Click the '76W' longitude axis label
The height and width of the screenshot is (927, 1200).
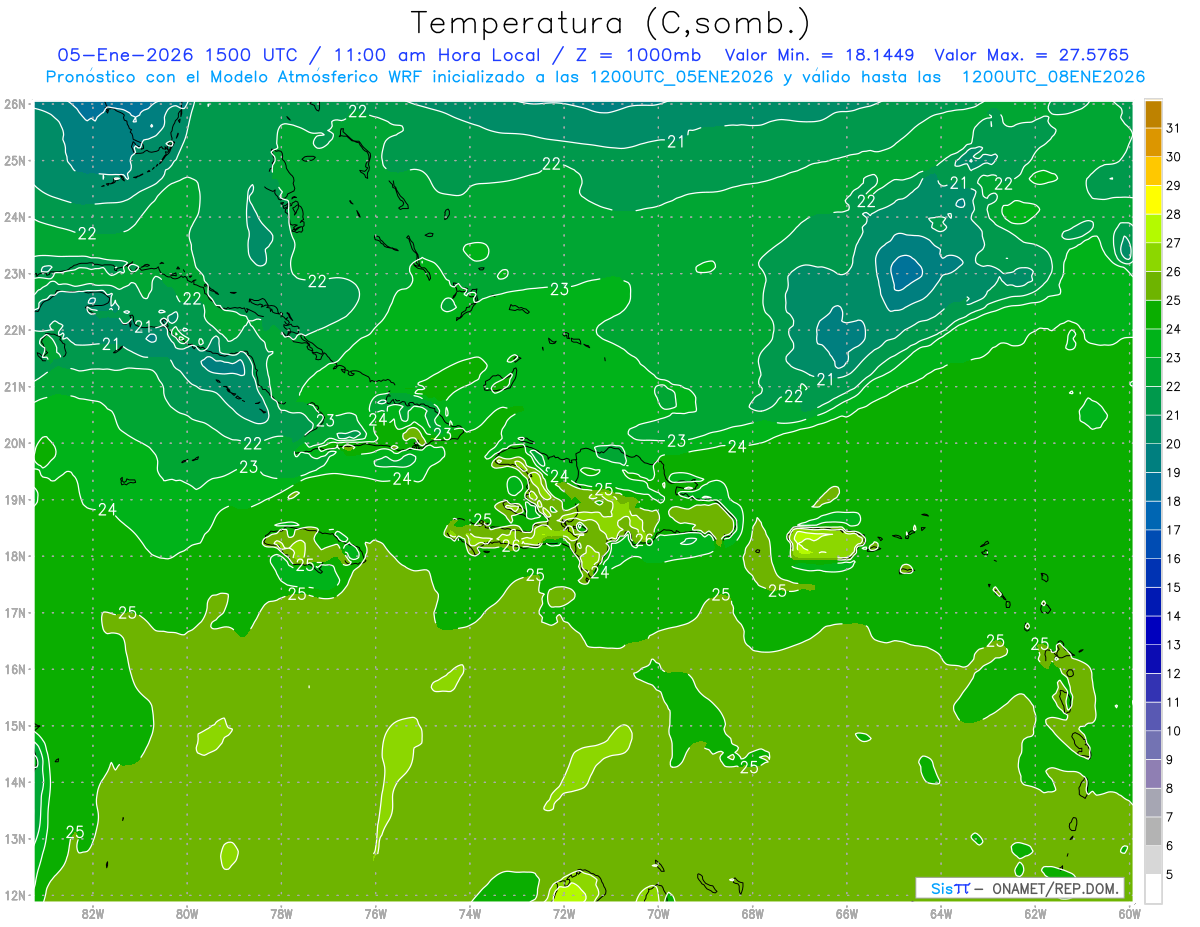tap(375, 914)
